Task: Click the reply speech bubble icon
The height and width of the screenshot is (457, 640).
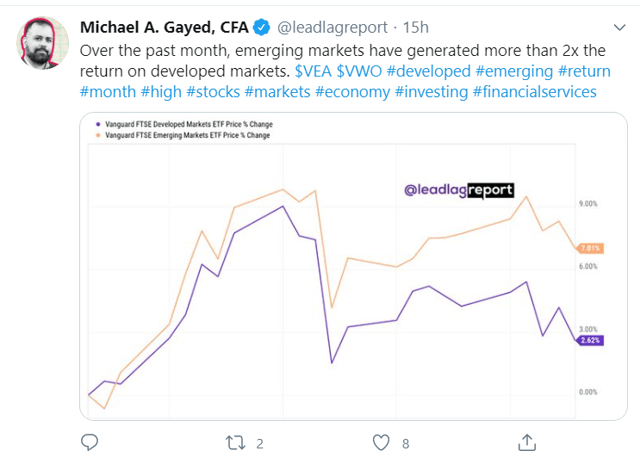Action: click(89, 442)
